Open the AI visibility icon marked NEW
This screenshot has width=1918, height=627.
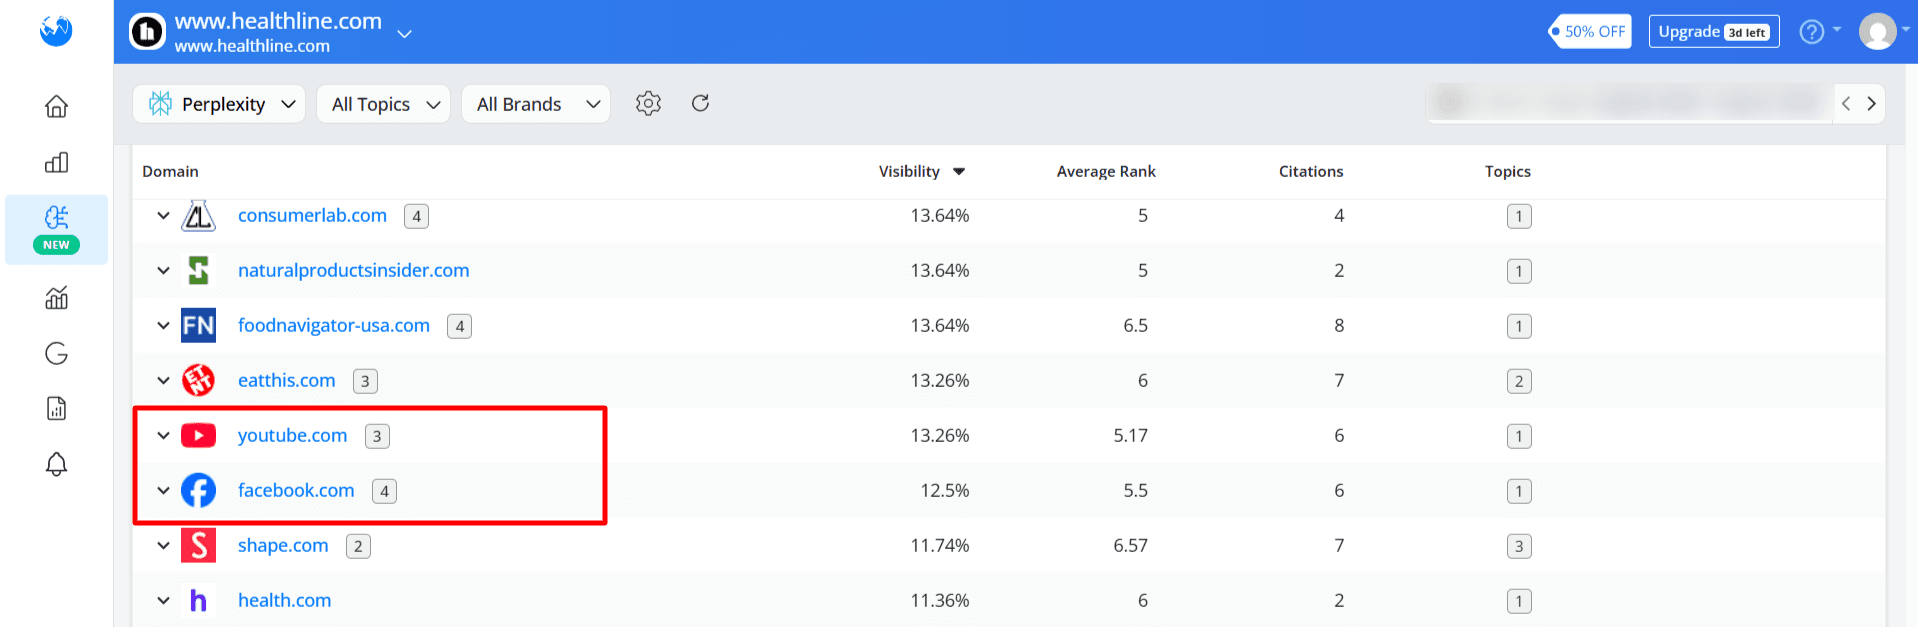point(57,229)
